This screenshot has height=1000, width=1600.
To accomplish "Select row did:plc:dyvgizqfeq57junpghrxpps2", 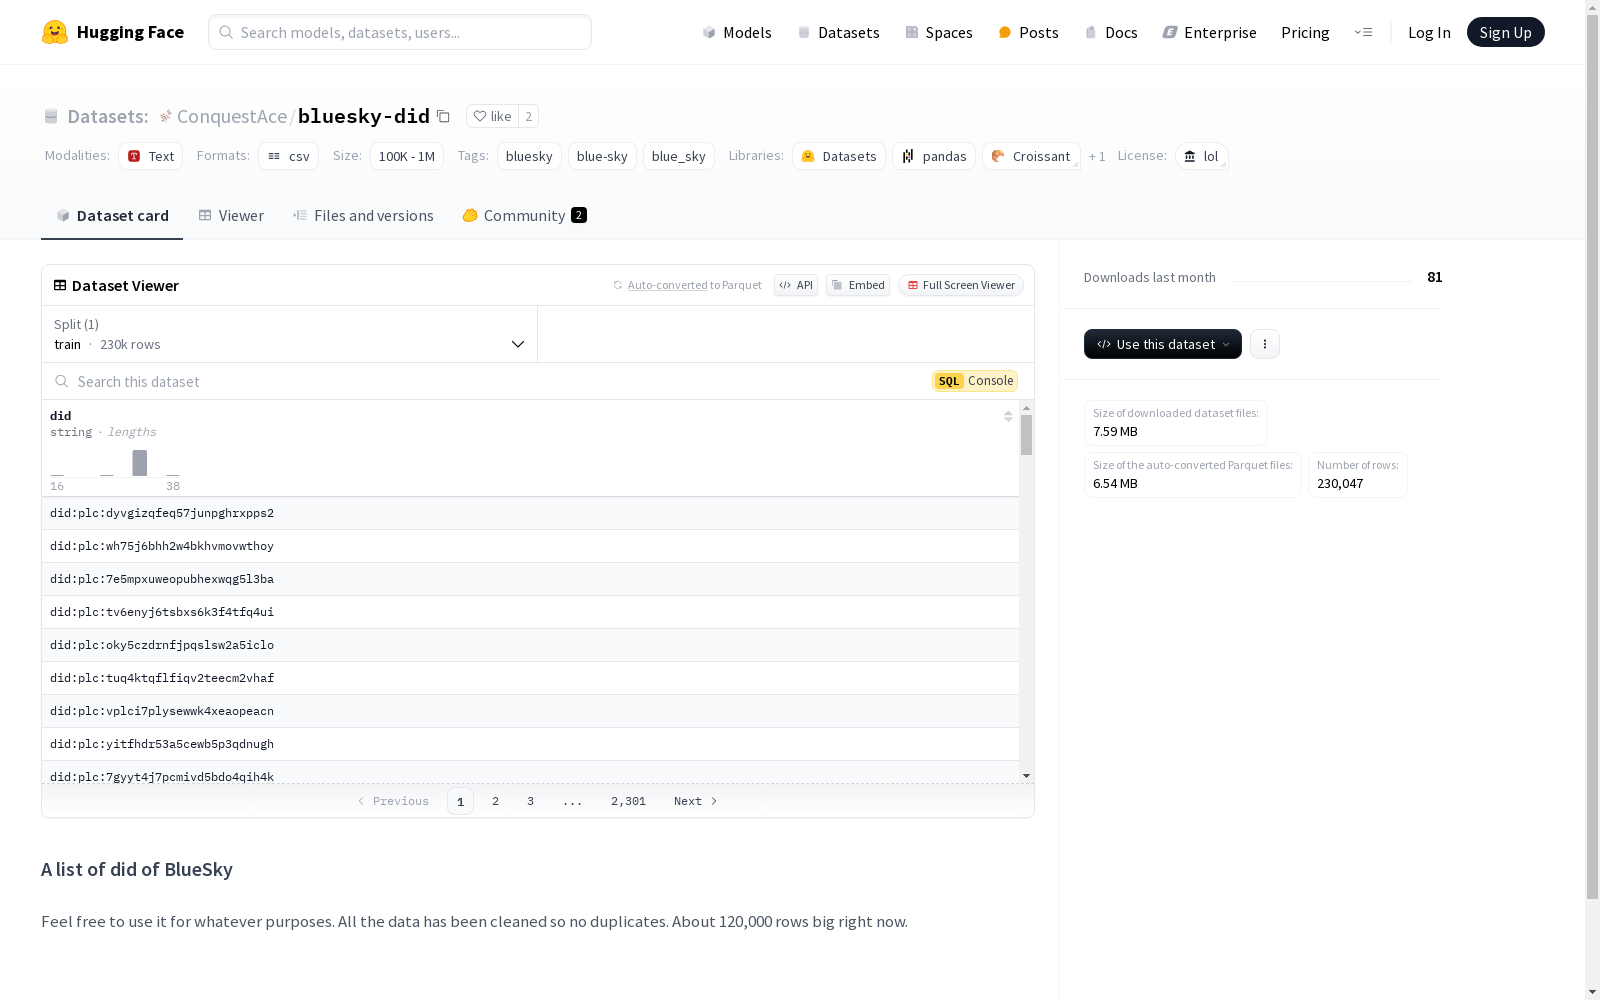I will [x=530, y=513].
